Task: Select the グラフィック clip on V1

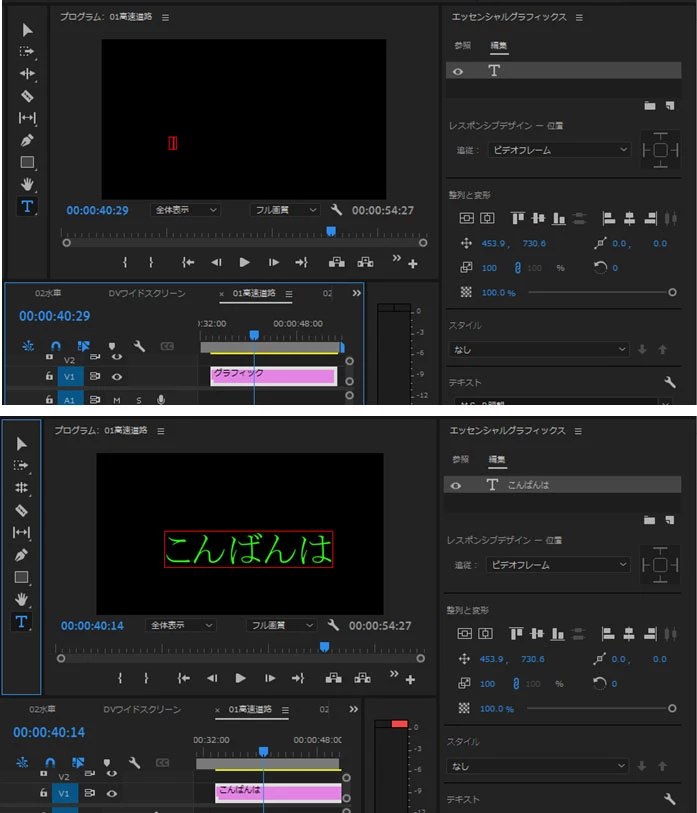Action: [273, 375]
